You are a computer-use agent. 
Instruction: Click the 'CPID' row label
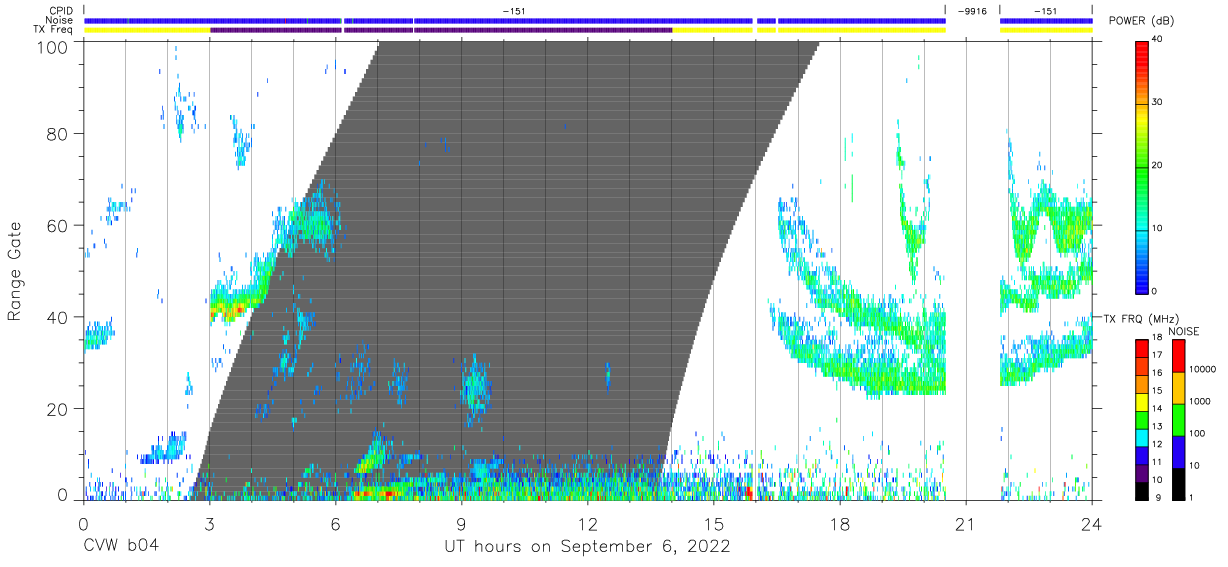[x=61, y=10]
